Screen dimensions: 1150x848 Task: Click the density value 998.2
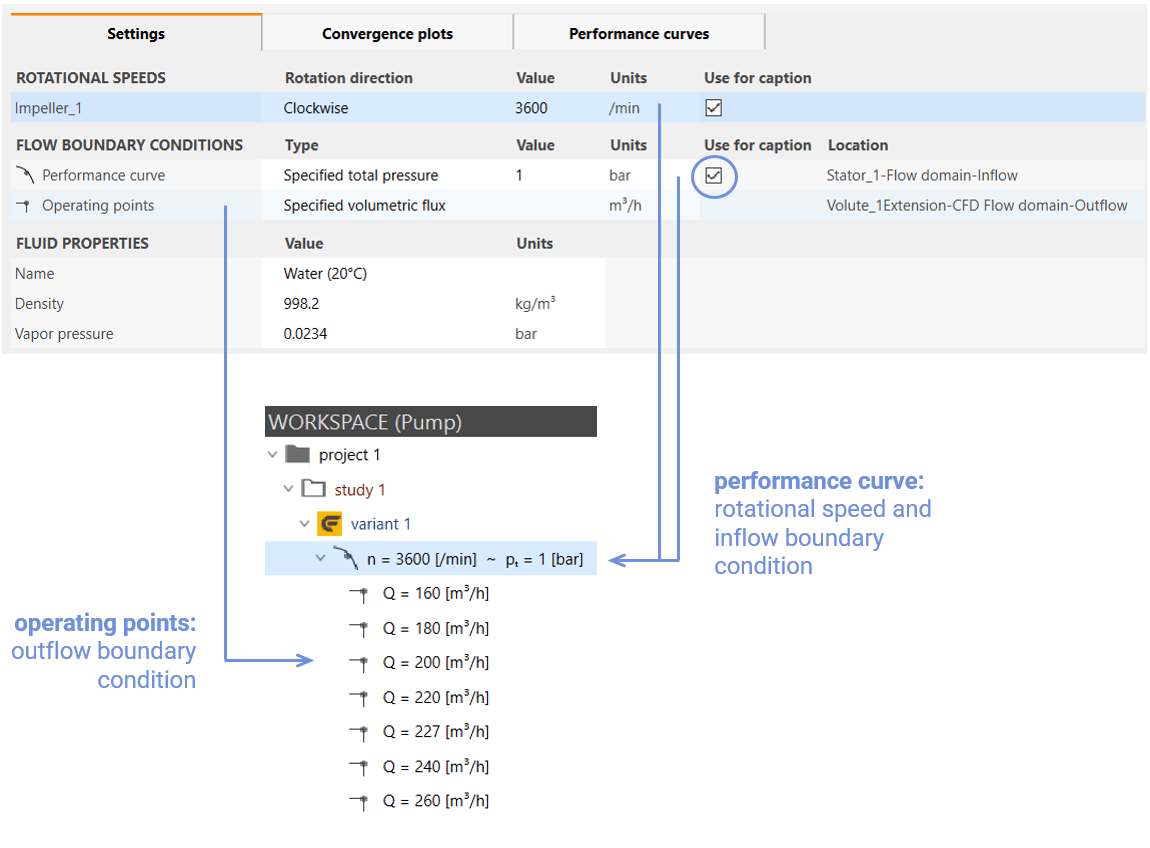pos(301,304)
